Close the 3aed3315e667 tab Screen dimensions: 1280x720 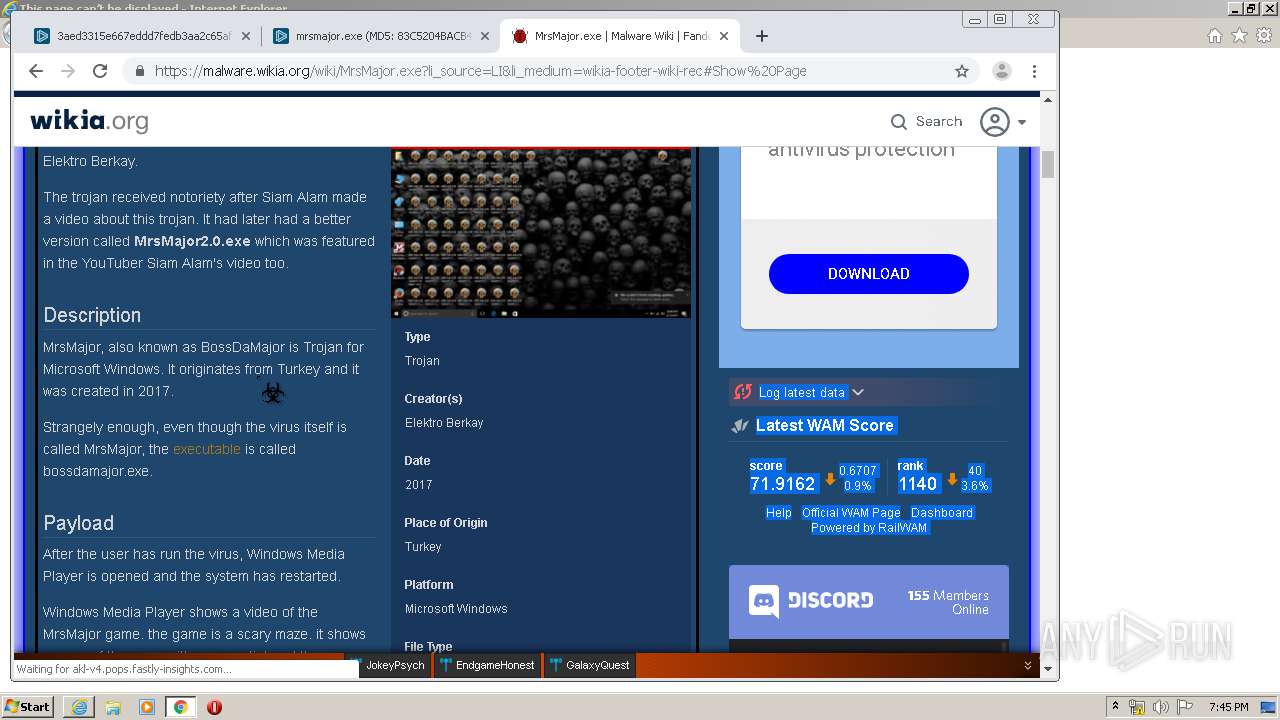[x=247, y=36]
